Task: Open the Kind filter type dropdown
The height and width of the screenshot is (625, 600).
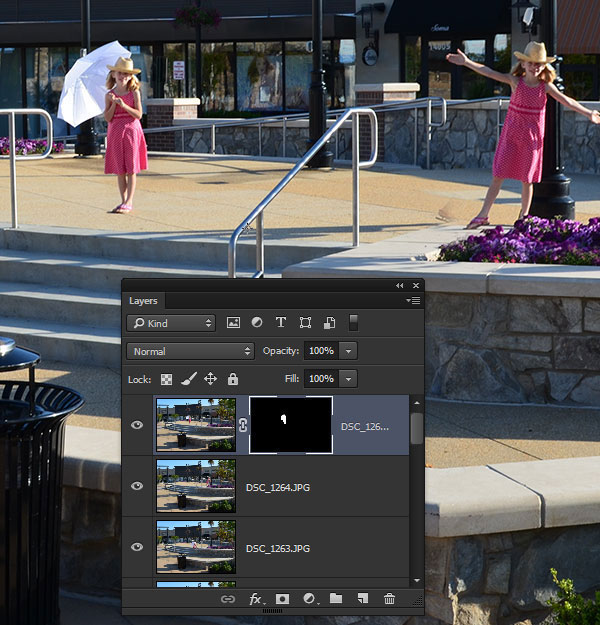Action: 171,323
